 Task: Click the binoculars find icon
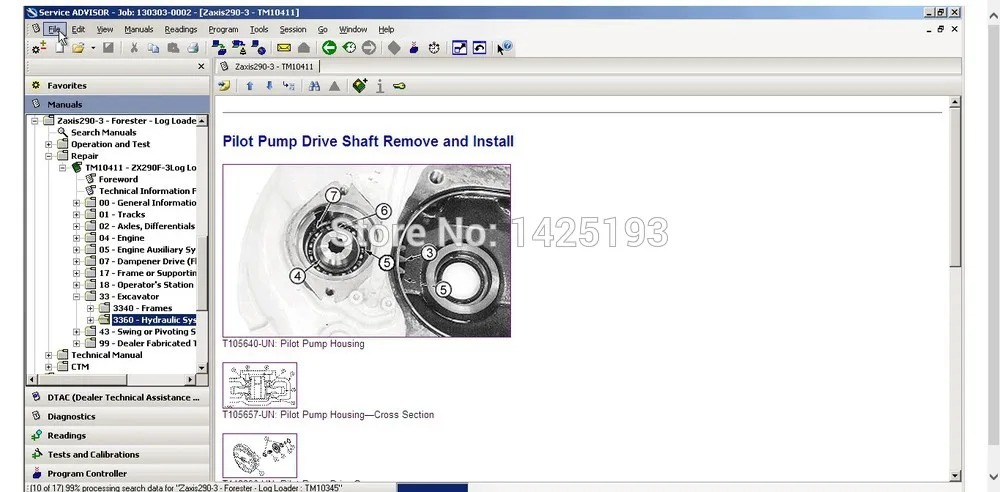(314, 86)
